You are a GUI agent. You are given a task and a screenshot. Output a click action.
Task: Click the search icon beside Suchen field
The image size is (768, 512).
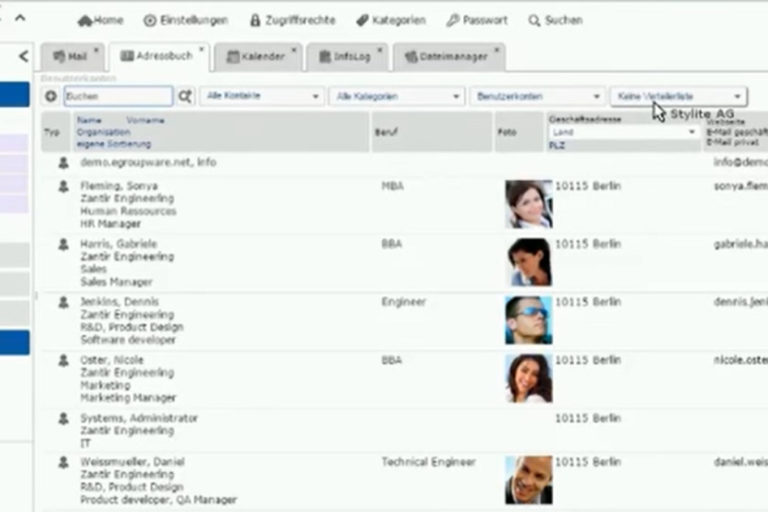coord(185,96)
